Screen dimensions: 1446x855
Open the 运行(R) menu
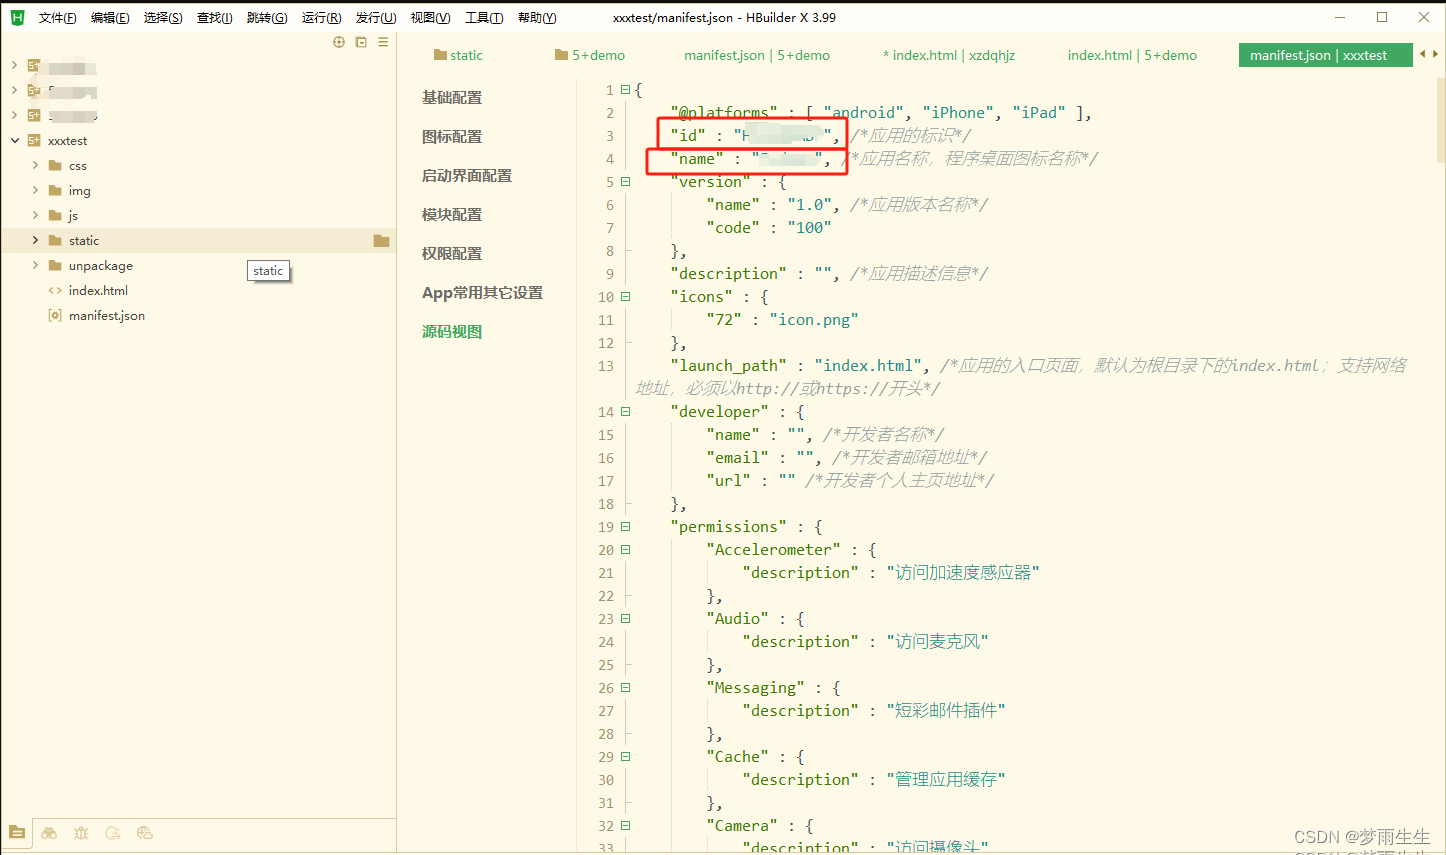(x=321, y=18)
